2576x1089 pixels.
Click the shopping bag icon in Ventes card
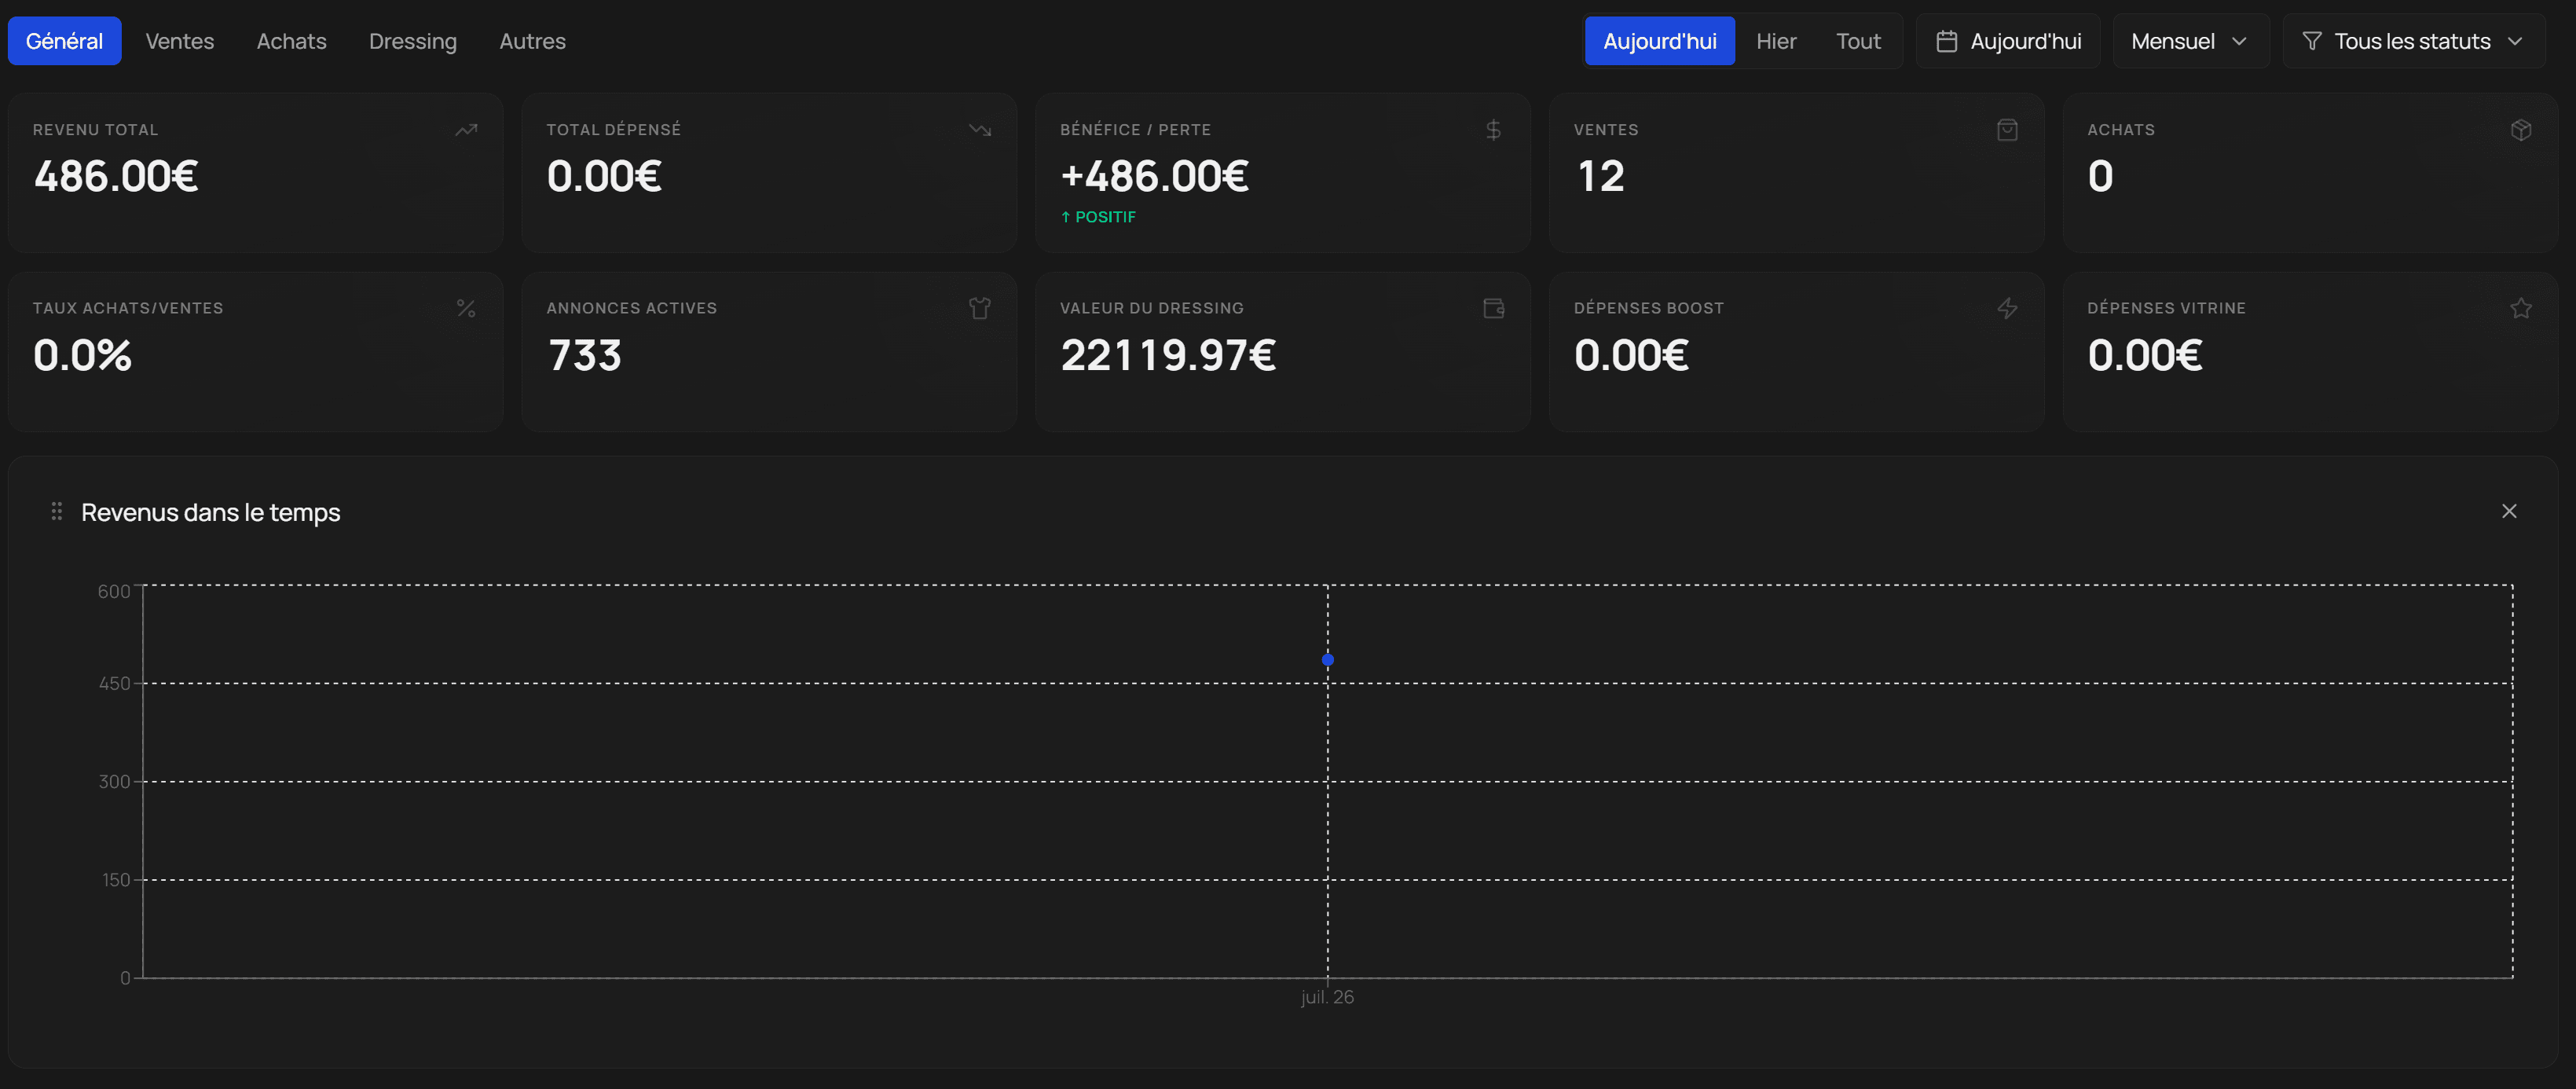(x=2007, y=130)
